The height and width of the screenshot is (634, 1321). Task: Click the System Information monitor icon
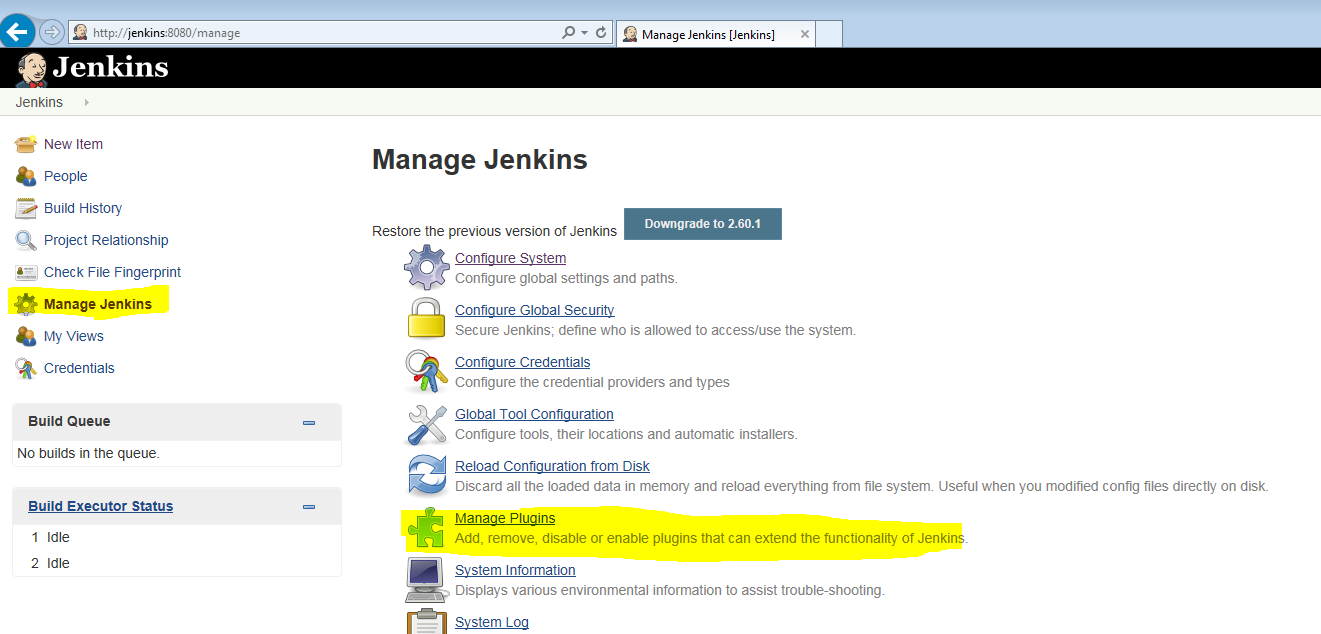[x=427, y=580]
